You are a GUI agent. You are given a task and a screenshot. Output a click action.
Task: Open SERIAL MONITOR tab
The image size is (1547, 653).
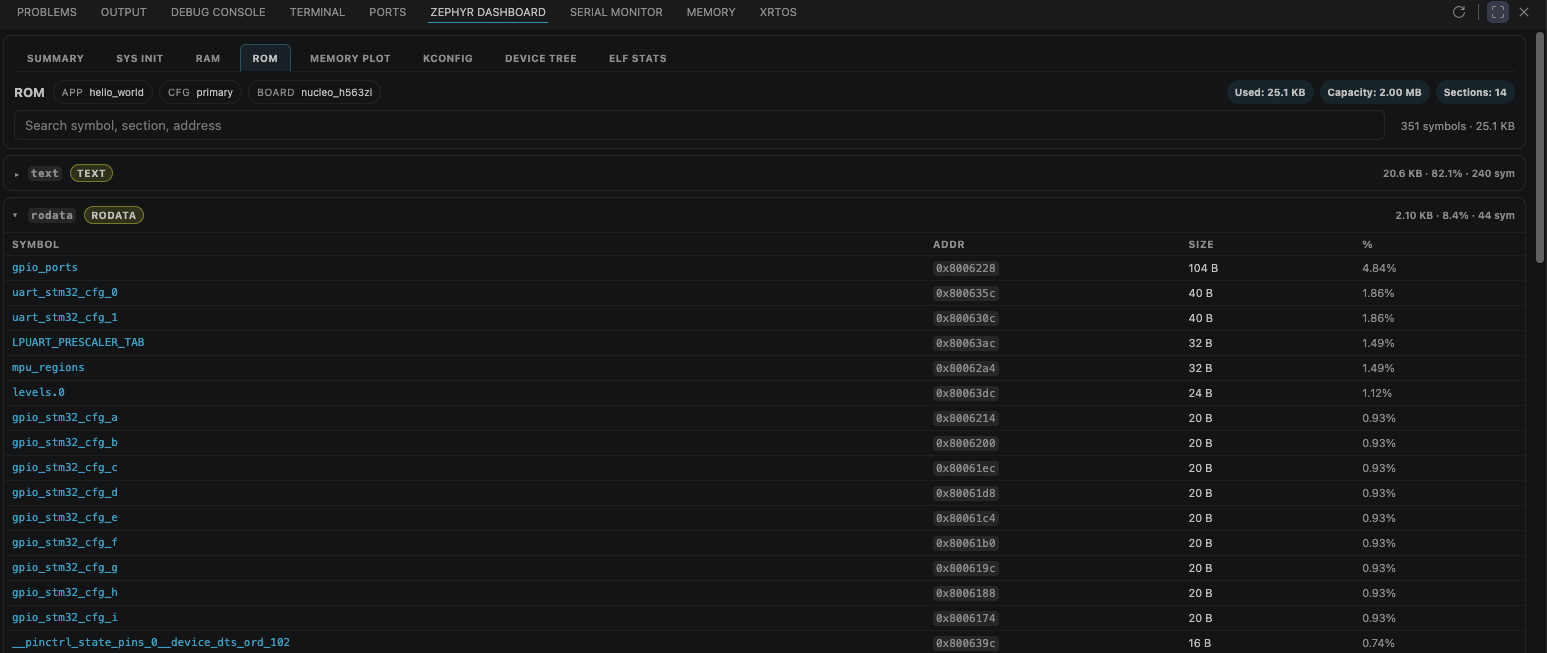coord(616,12)
